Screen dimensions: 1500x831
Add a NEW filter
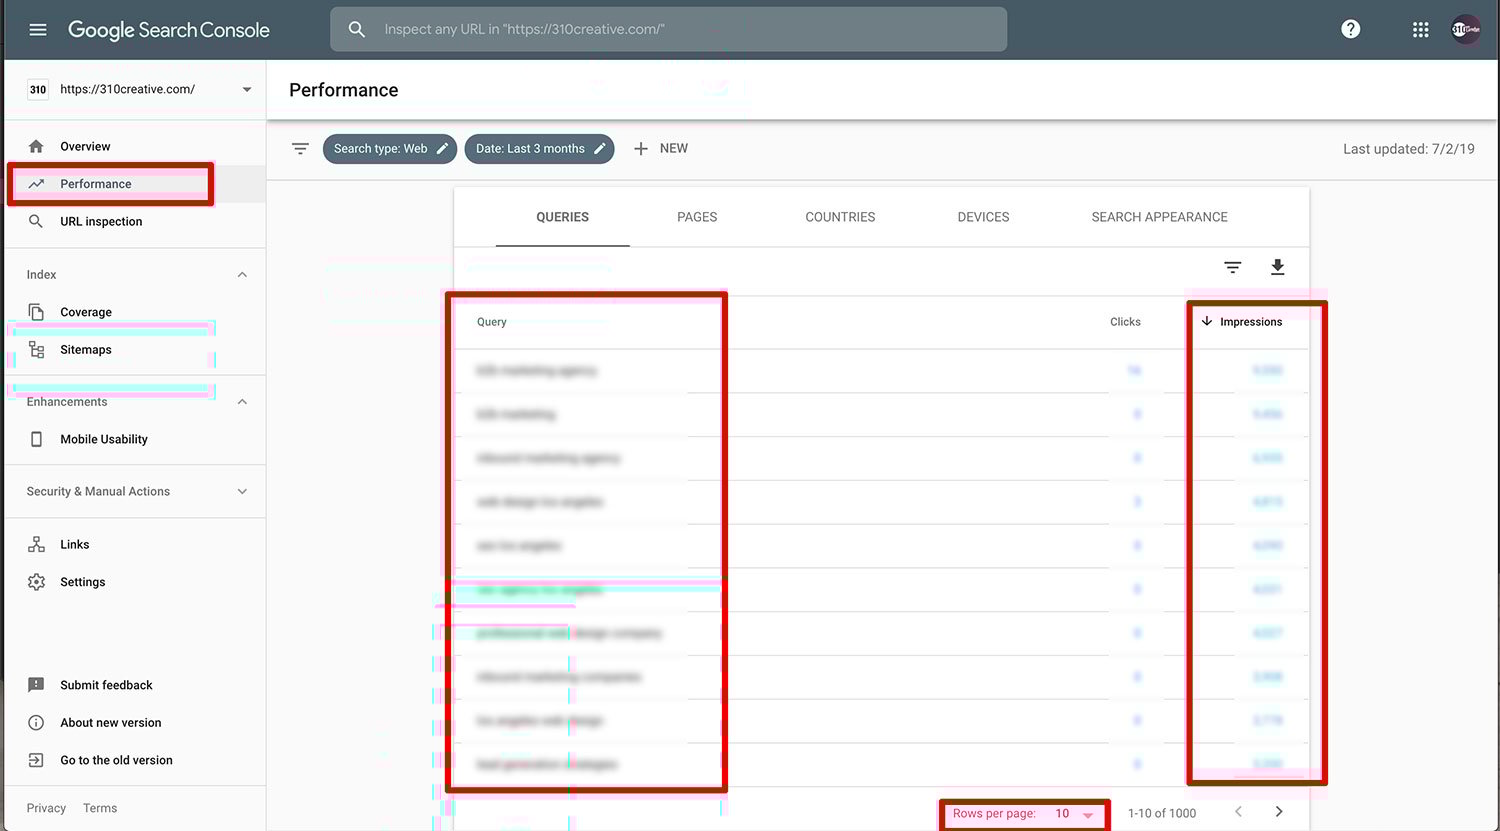pyautogui.click(x=661, y=149)
